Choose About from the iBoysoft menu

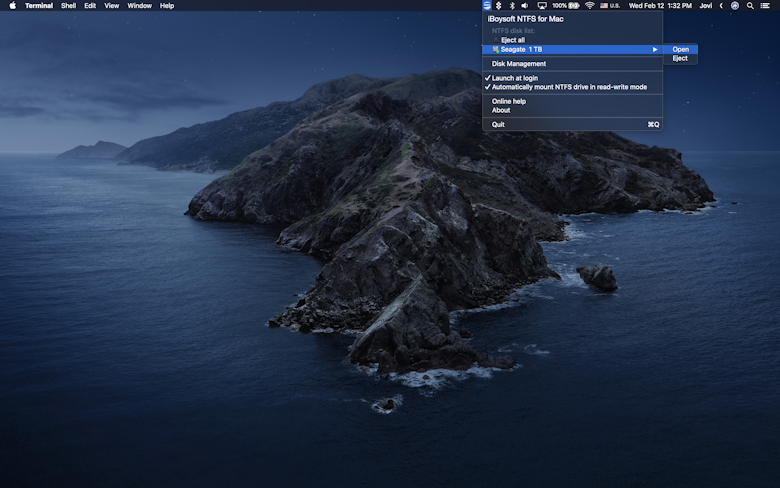(x=501, y=110)
